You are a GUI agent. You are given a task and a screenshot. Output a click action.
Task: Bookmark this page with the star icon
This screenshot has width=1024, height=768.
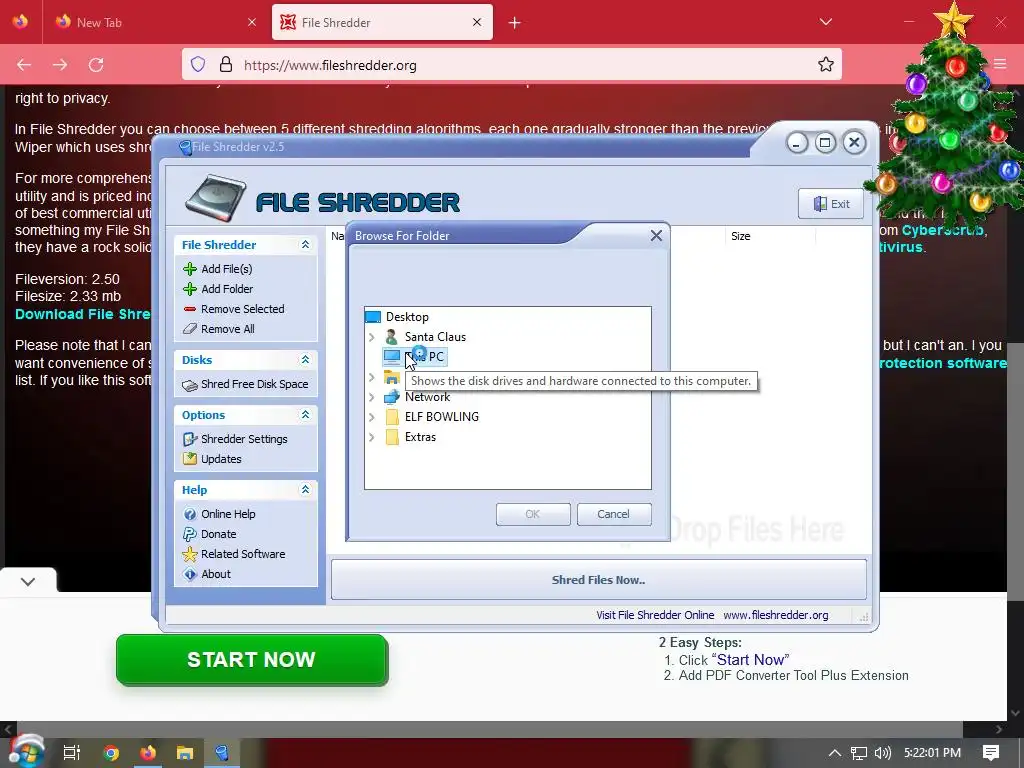[825, 65]
